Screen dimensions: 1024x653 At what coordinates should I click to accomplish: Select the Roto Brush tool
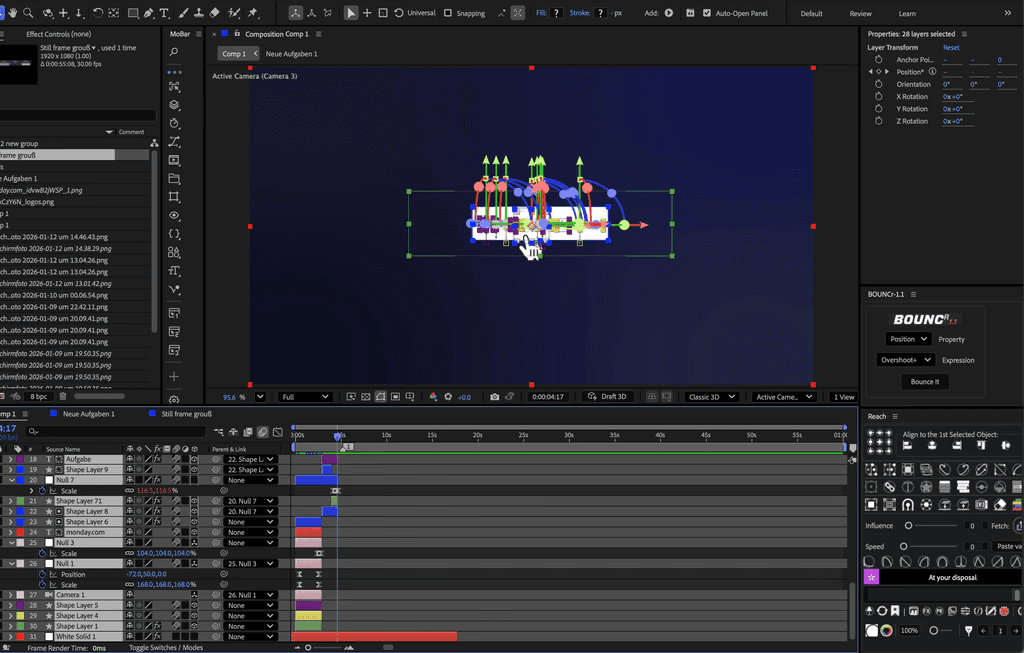coord(234,13)
